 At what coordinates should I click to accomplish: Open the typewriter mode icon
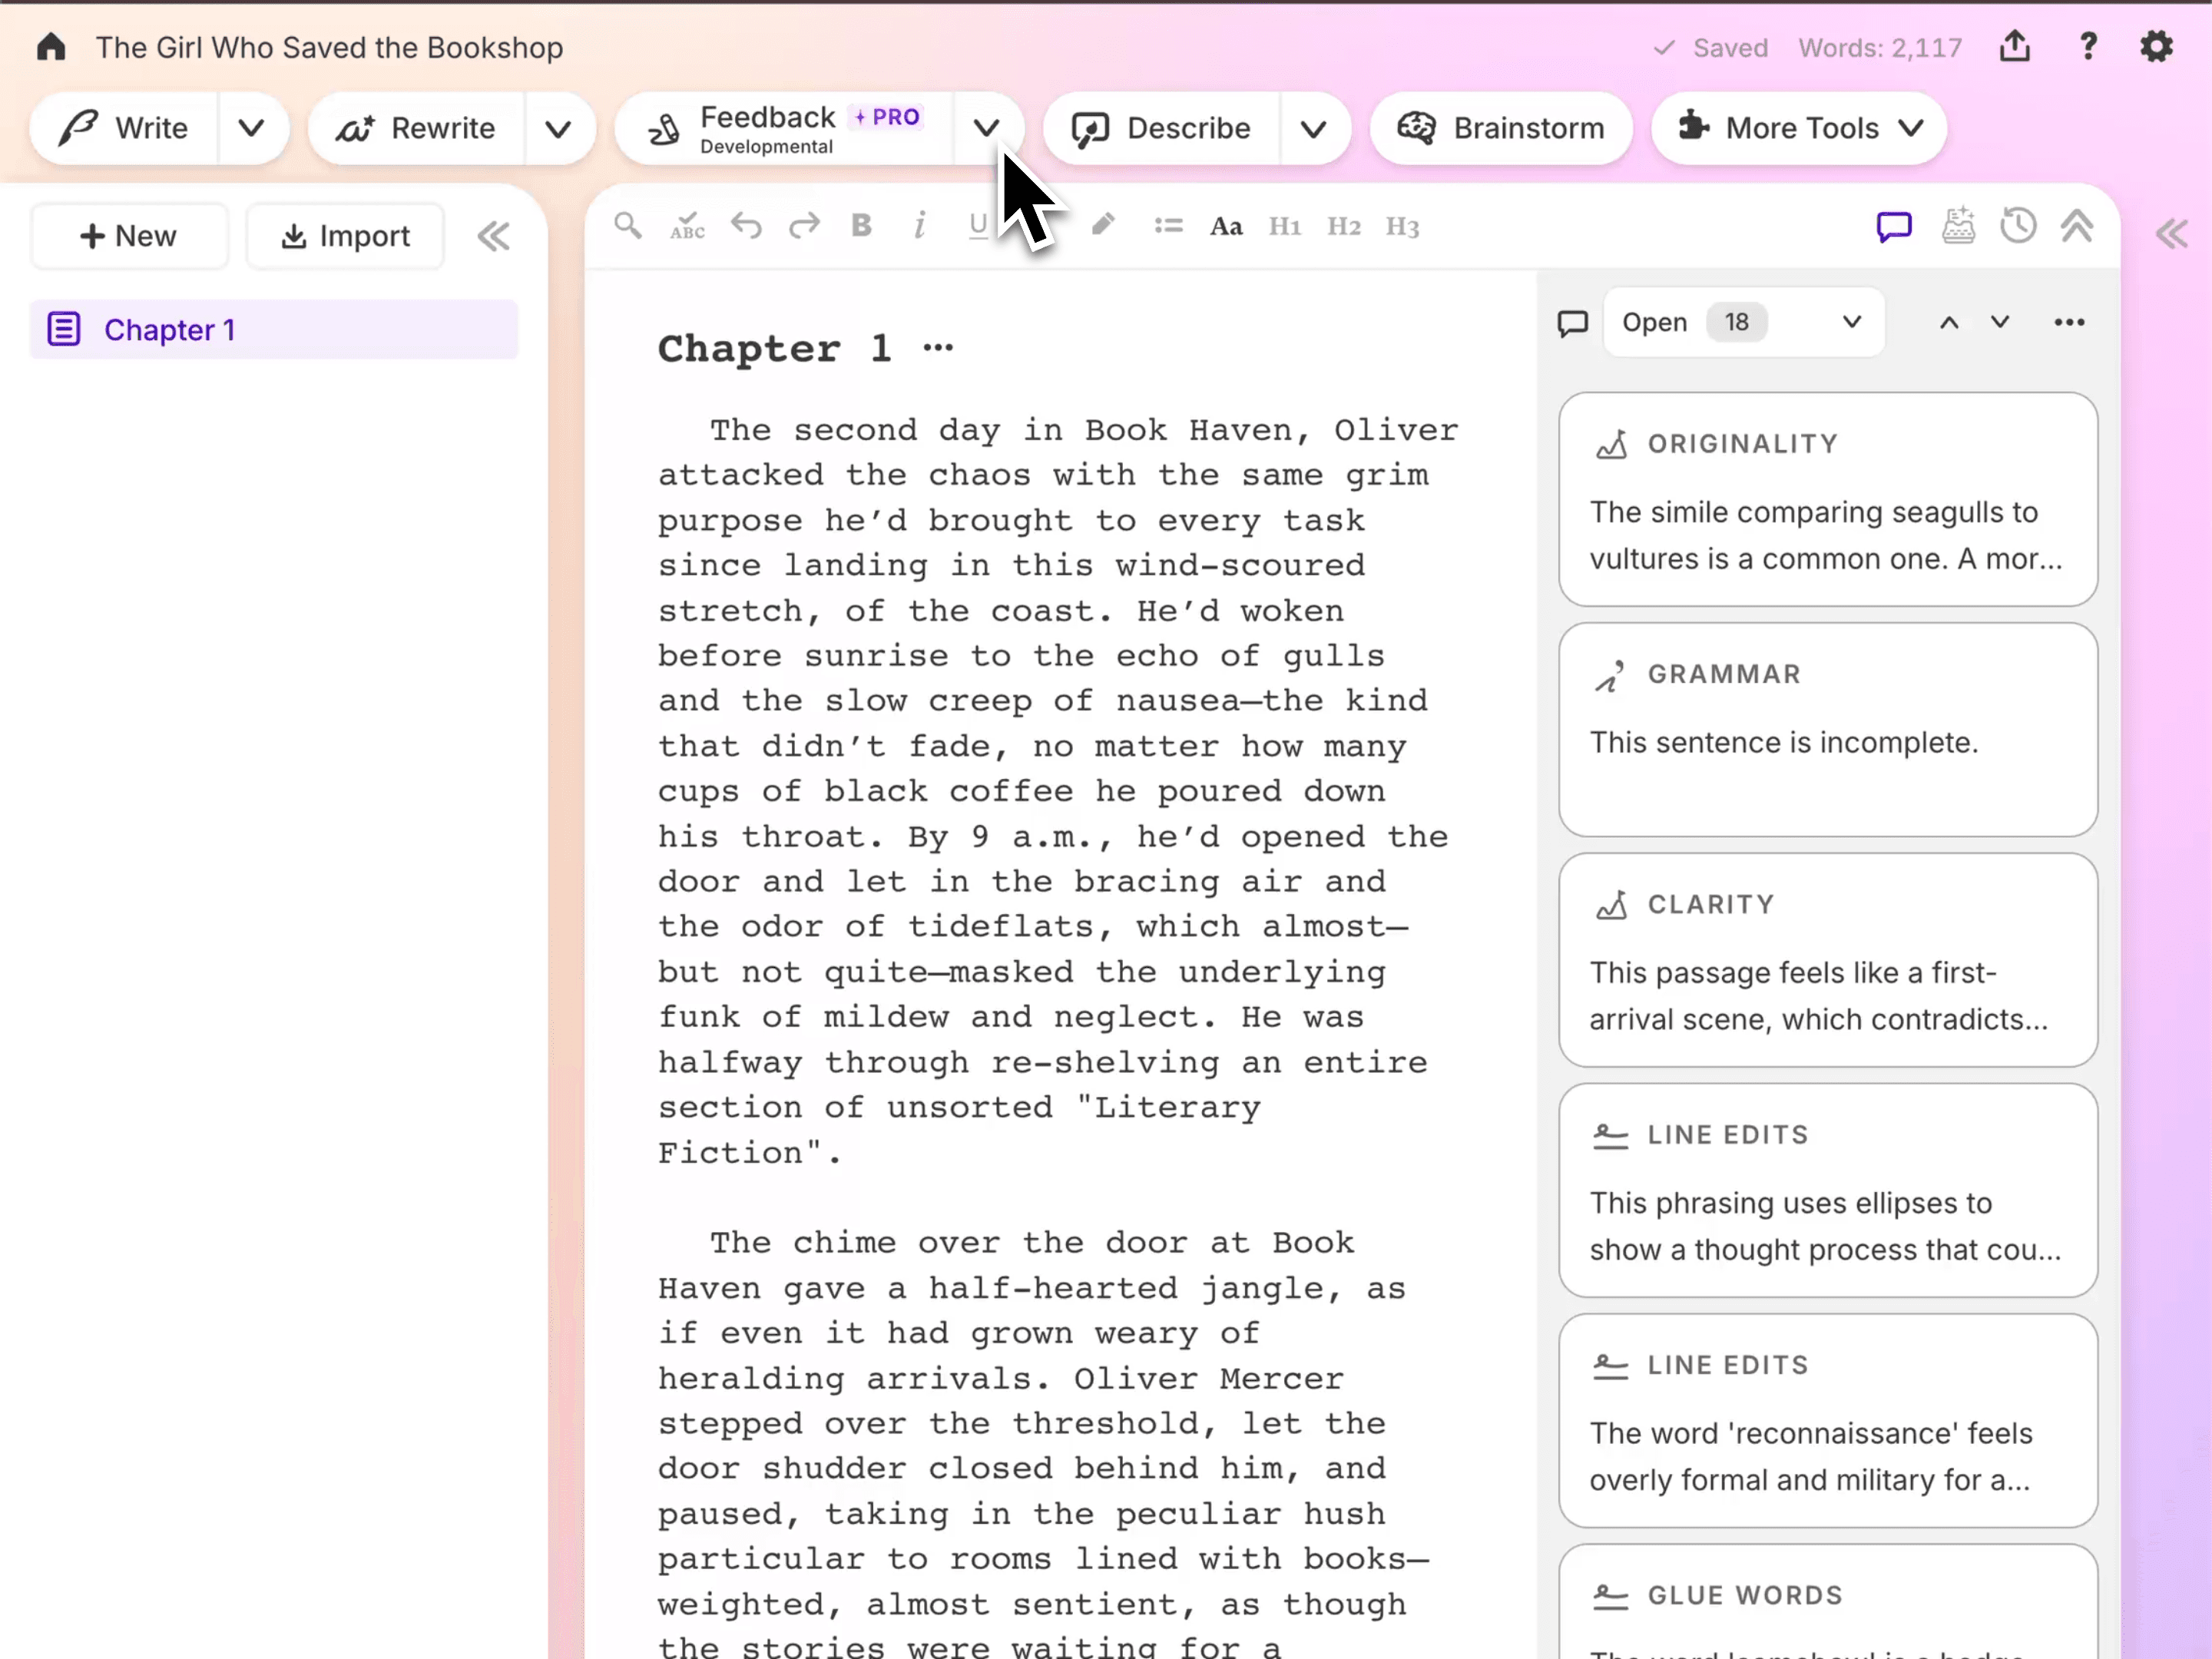pos(1958,226)
